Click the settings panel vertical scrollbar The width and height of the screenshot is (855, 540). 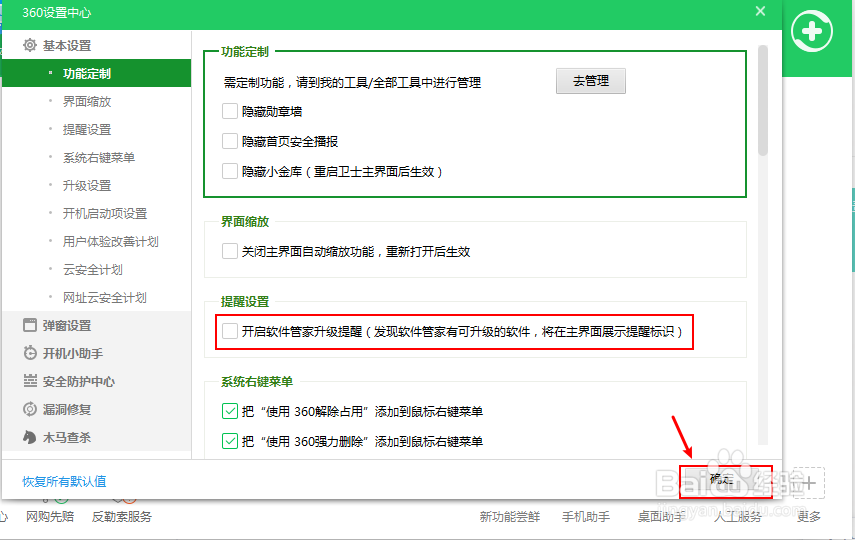point(763,101)
